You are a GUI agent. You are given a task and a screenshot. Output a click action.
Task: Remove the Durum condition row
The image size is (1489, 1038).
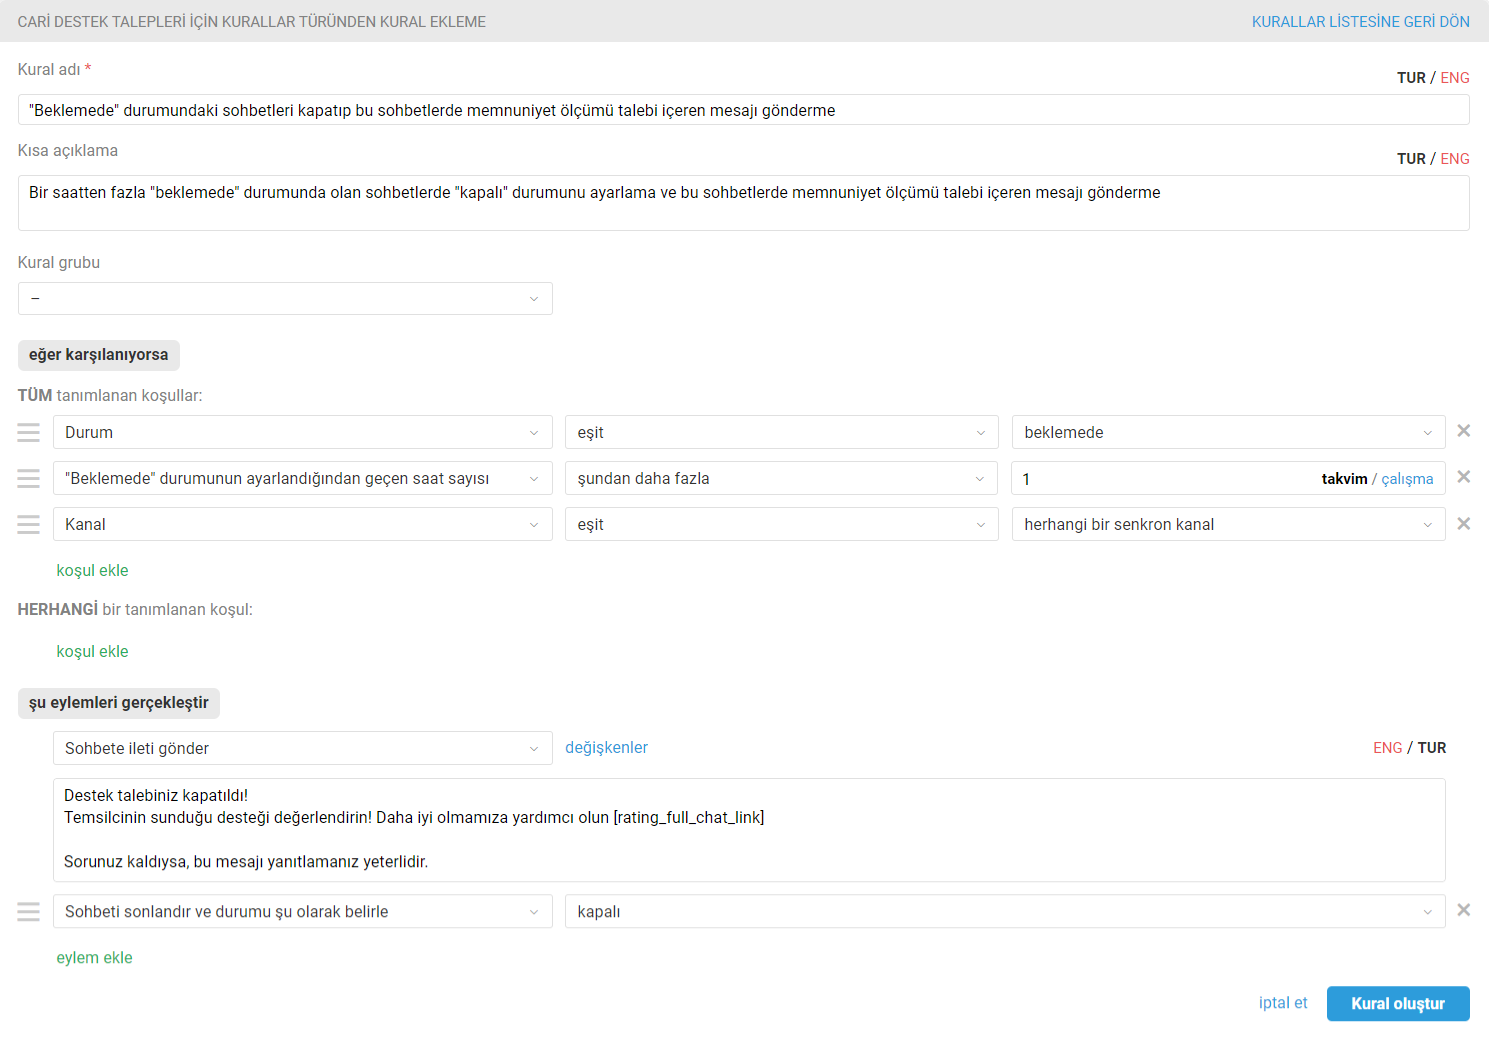point(1463,431)
